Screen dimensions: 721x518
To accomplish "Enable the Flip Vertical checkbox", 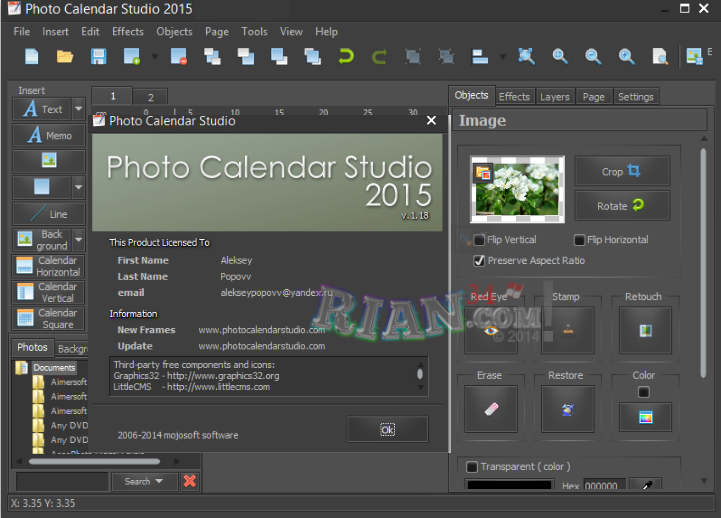I will click(x=479, y=240).
